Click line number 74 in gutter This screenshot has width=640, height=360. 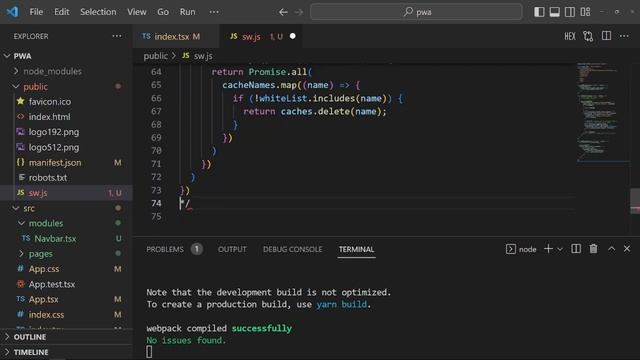tap(156, 203)
